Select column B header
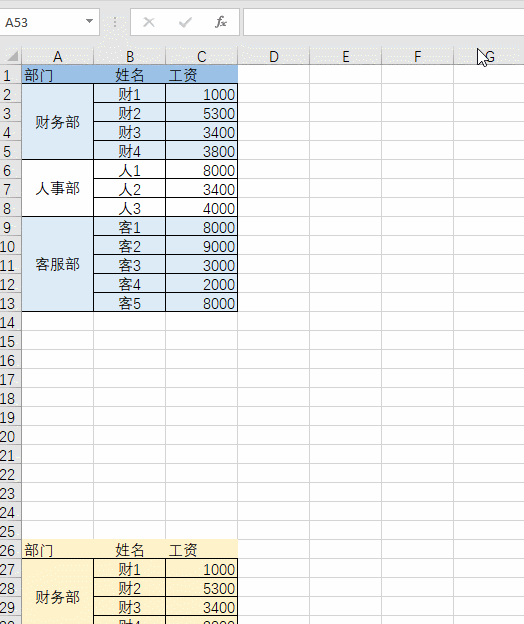Image resolution: width=524 pixels, height=624 pixels. (130, 57)
